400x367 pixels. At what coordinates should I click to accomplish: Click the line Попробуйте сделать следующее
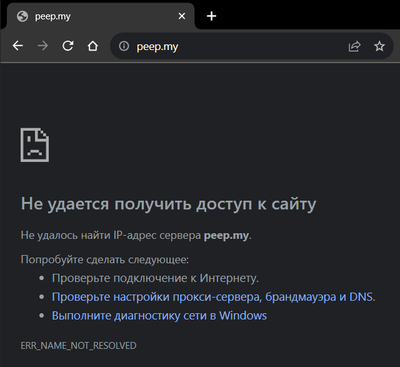point(105,259)
